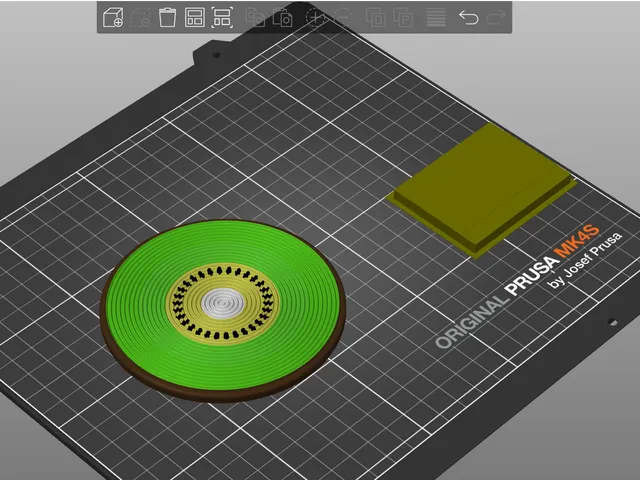Click the greyed Delete selected object icon

140,18
